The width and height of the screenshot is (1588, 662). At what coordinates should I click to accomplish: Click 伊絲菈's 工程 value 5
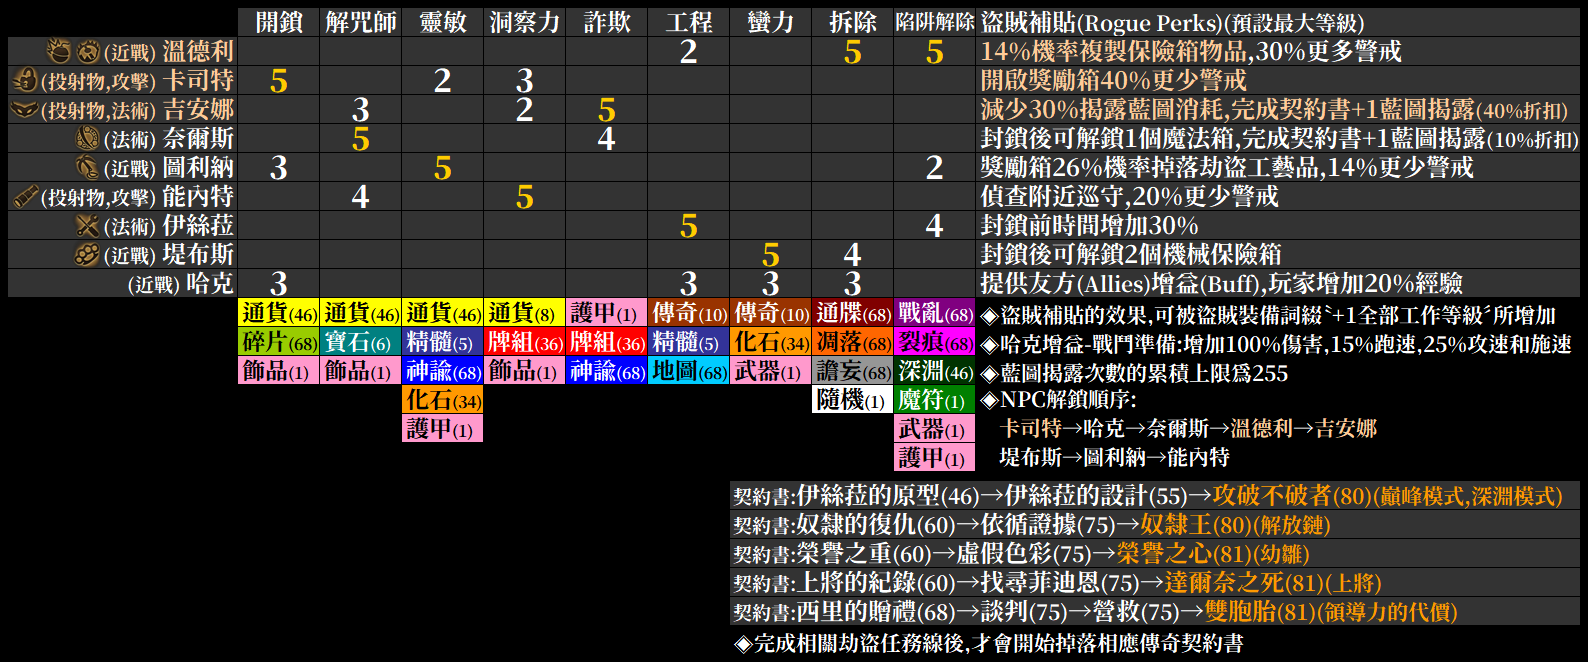click(x=689, y=226)
